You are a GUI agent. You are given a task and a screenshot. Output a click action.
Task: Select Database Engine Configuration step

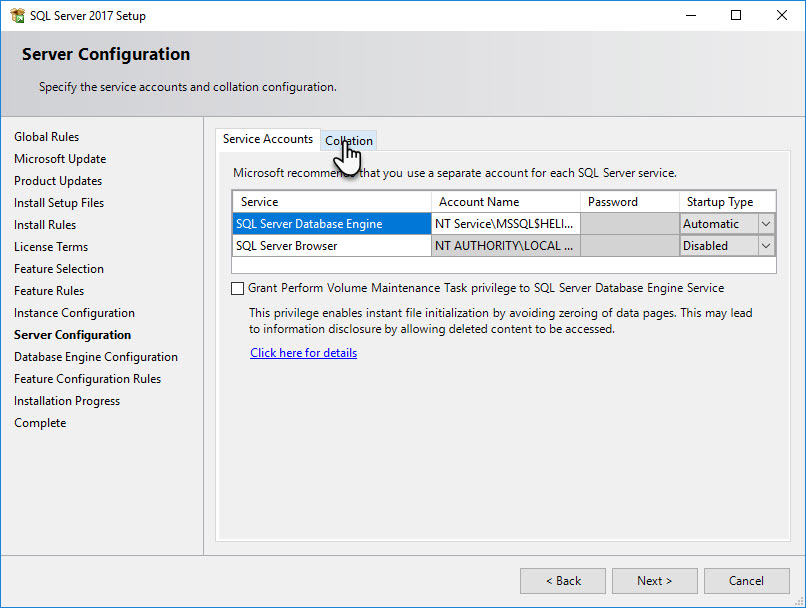pos(96,357)
